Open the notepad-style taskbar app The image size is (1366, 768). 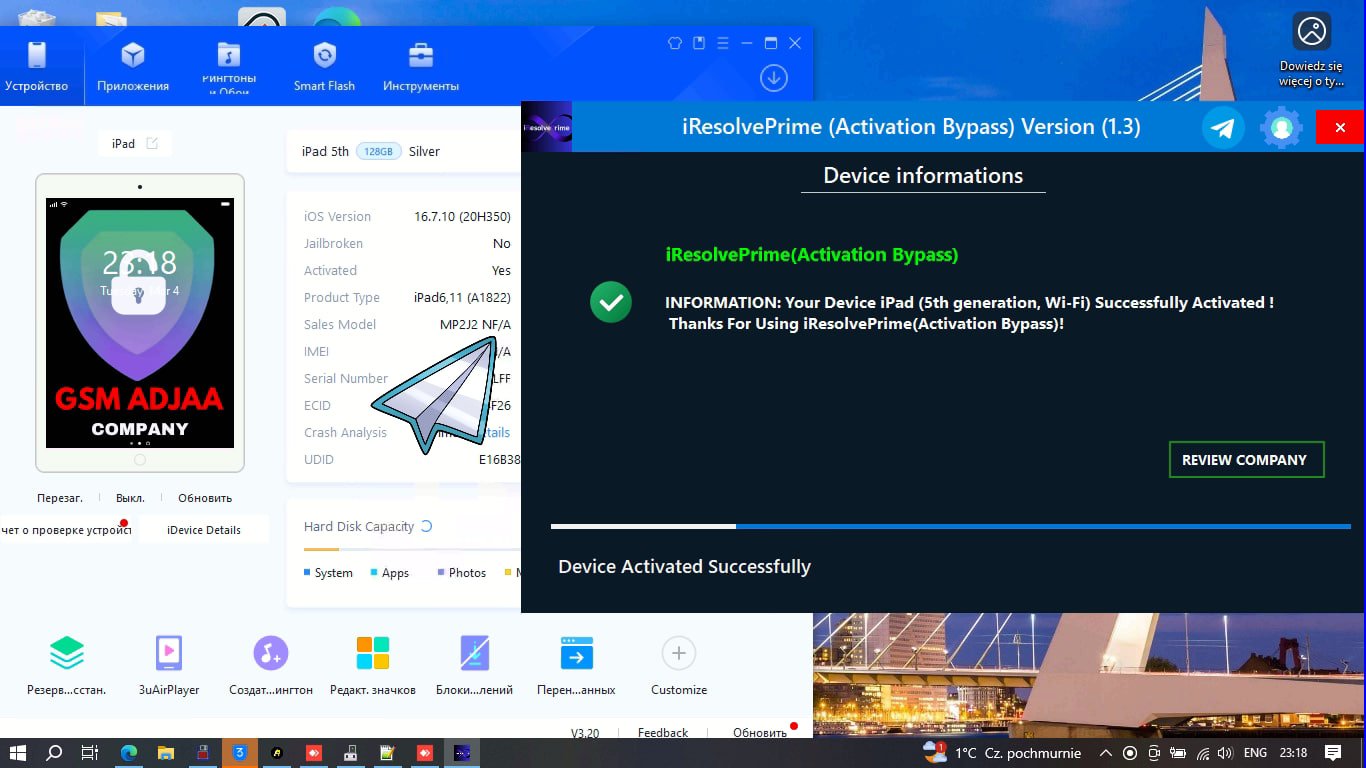click(388, 753)
